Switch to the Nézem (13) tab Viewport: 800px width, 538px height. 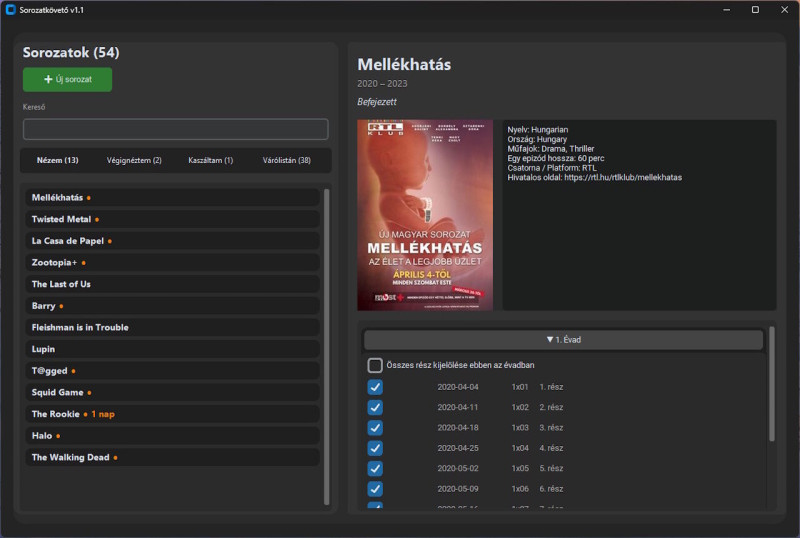pos(58,160)
